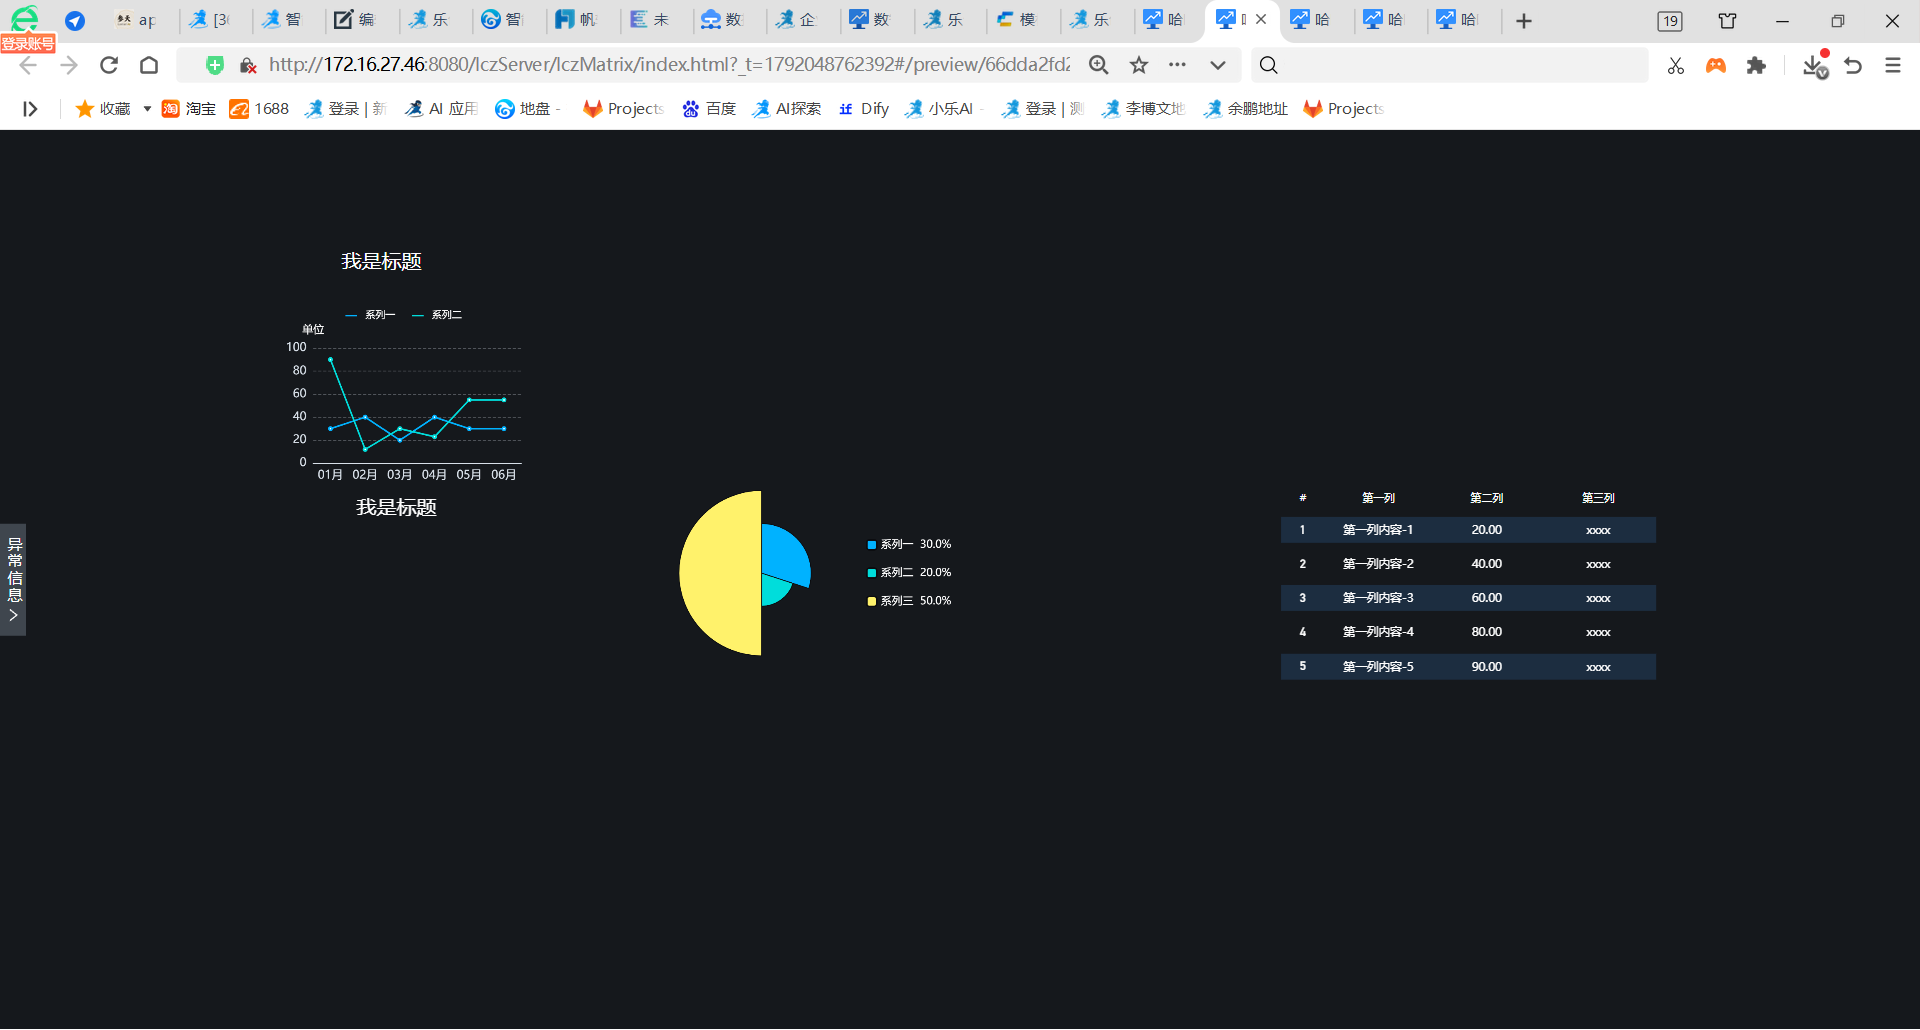The width and height of the screenshot is (1920, 1030).
Task: Open the 百度 bookmark
Action: 709,109
